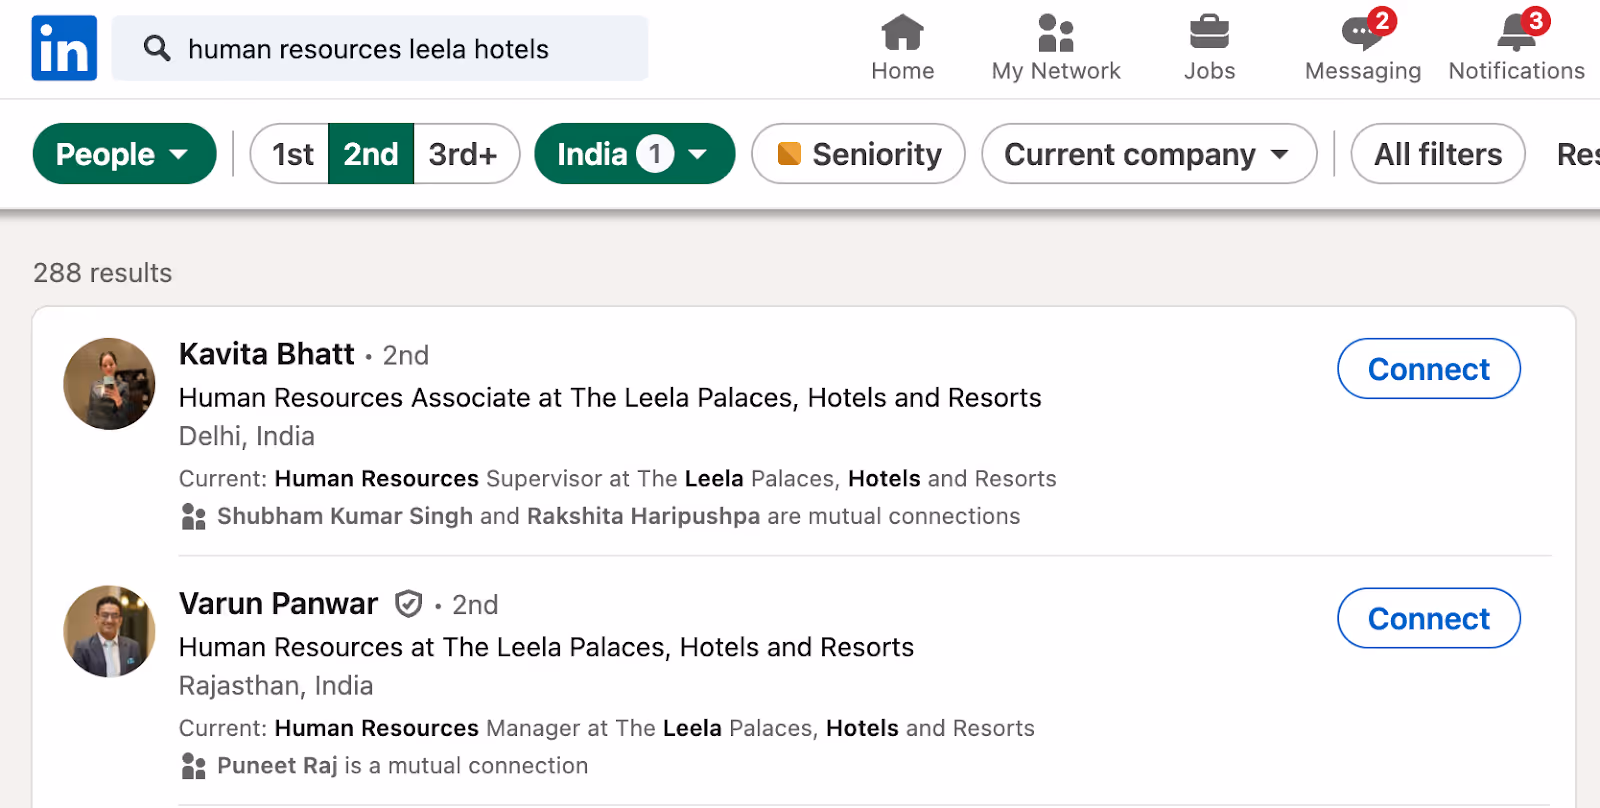Expand the Current company dropdown

point(1148,154)
